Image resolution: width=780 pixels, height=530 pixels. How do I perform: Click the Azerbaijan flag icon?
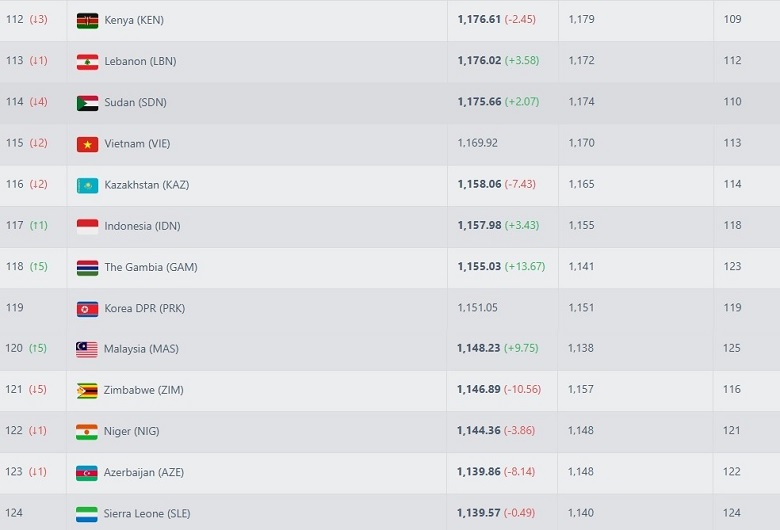(x=87, y=472)
